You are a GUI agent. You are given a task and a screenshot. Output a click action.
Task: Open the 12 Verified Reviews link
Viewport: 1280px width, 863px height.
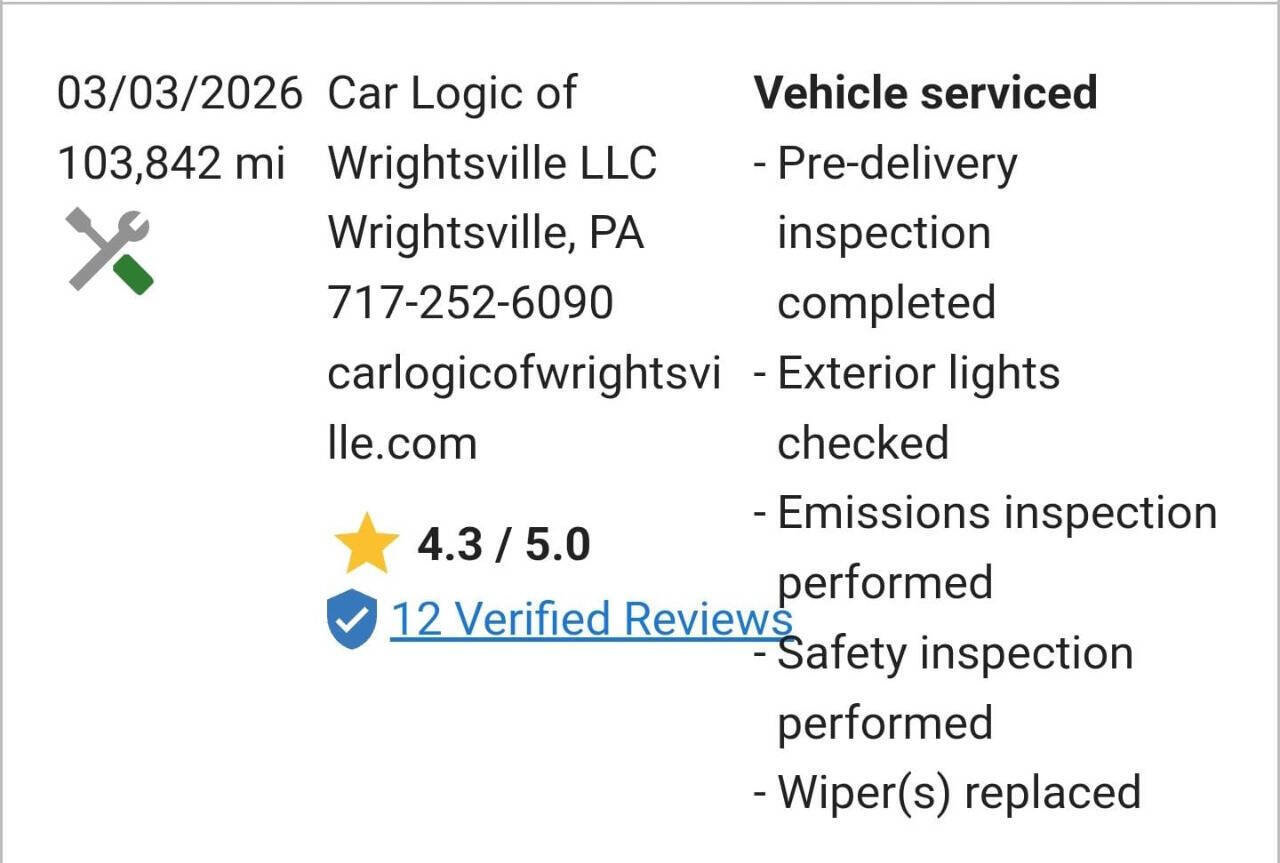point(590,619)
